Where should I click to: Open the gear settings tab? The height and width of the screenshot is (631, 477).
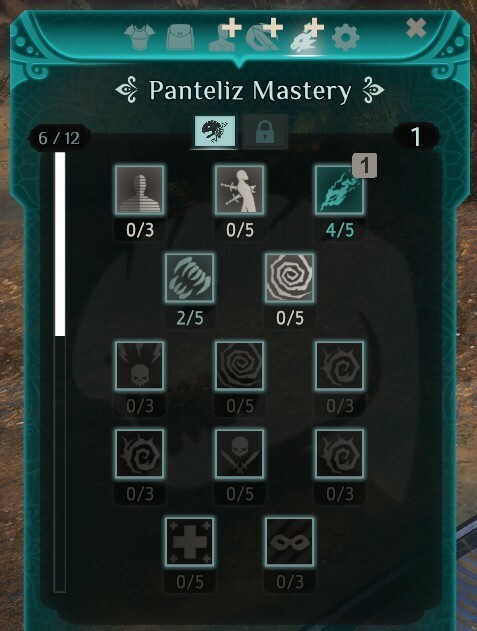(x=345, y=38)
